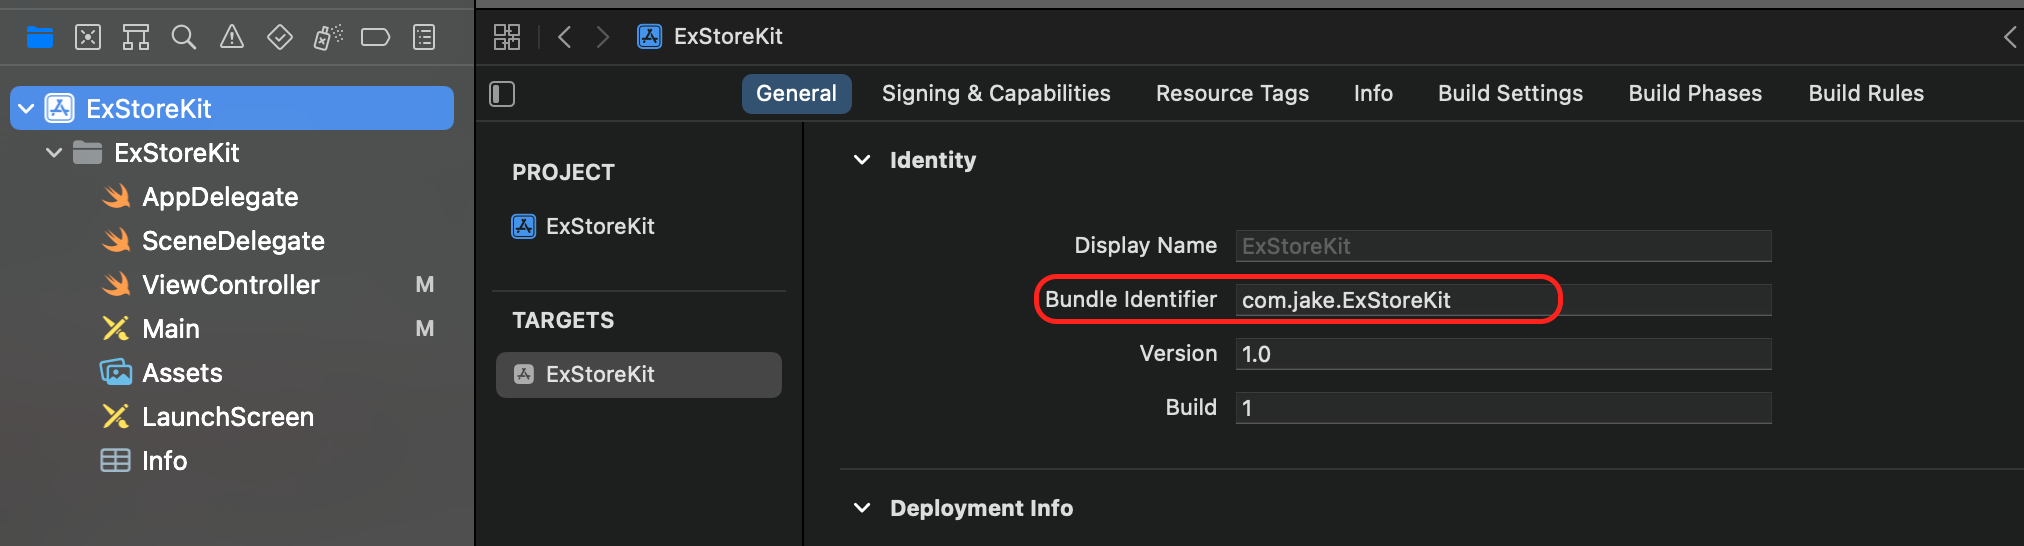Open the Source Control navigator

pyautogui.click(x=88, y=38)
